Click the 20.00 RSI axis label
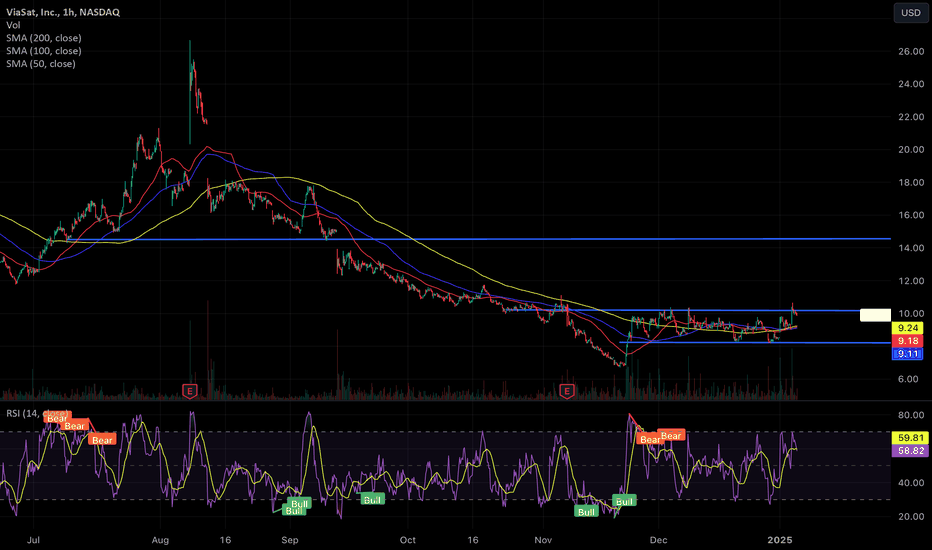This screenshot has height=550, width=932. pos(911,516)
